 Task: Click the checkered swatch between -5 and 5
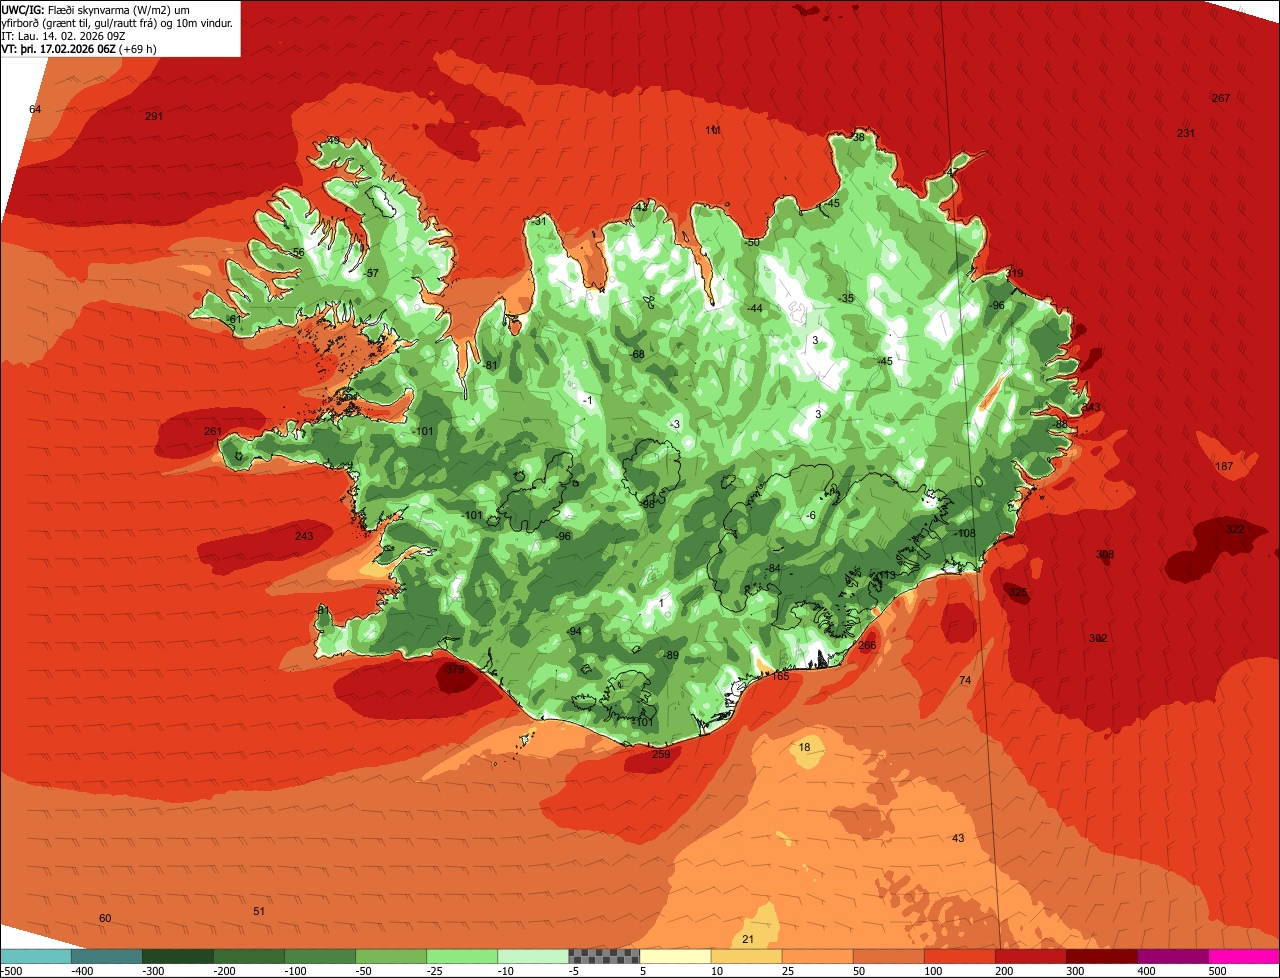pyautogui.click(x=604, y=956)
